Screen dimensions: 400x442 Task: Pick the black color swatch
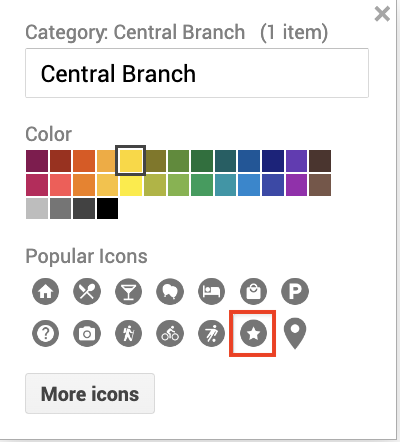click(107, 208)
